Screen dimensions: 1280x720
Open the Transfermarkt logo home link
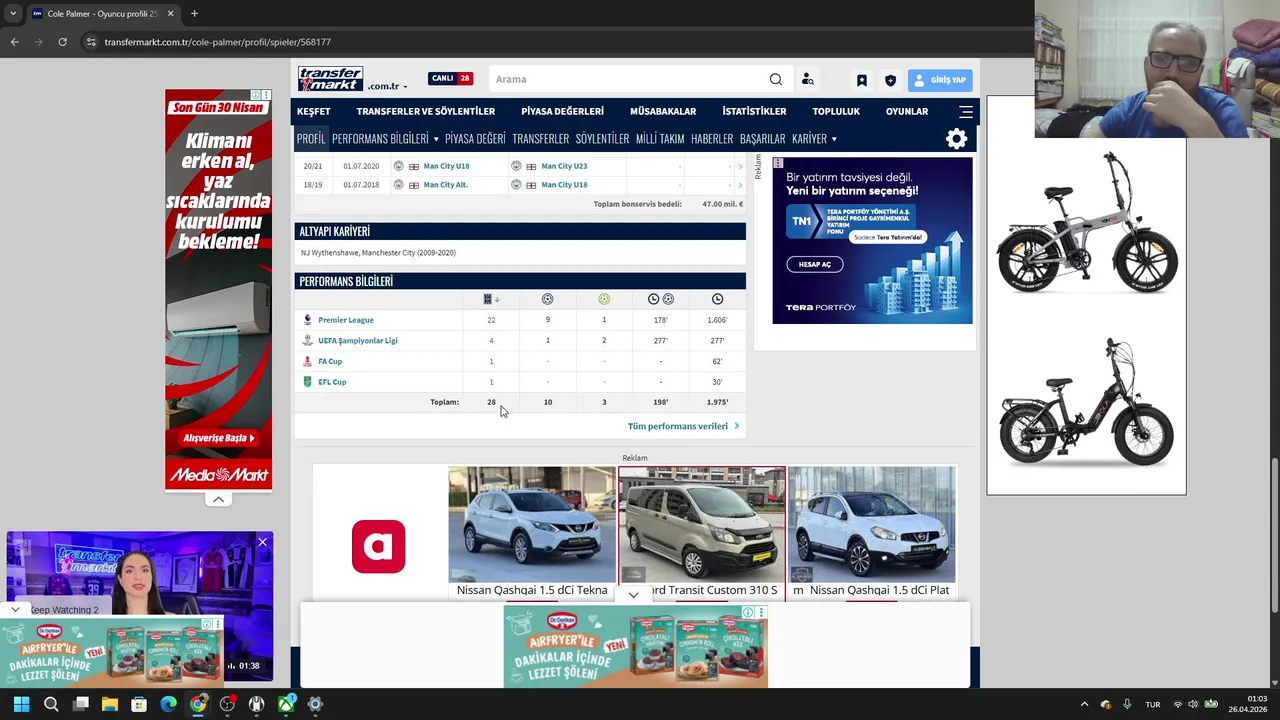[330, 79]
